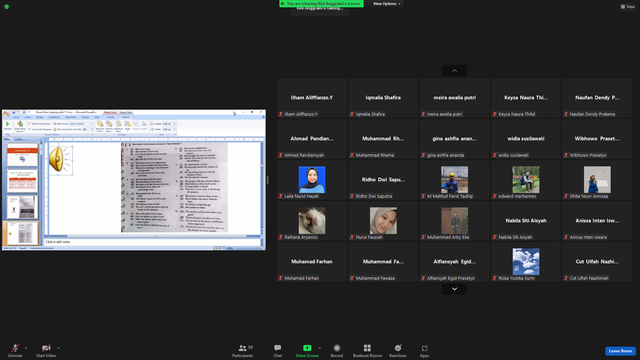The width and height of the screenshot is (640, 360).
Task: Open View layout menu top right
Action: coord(628,7)
